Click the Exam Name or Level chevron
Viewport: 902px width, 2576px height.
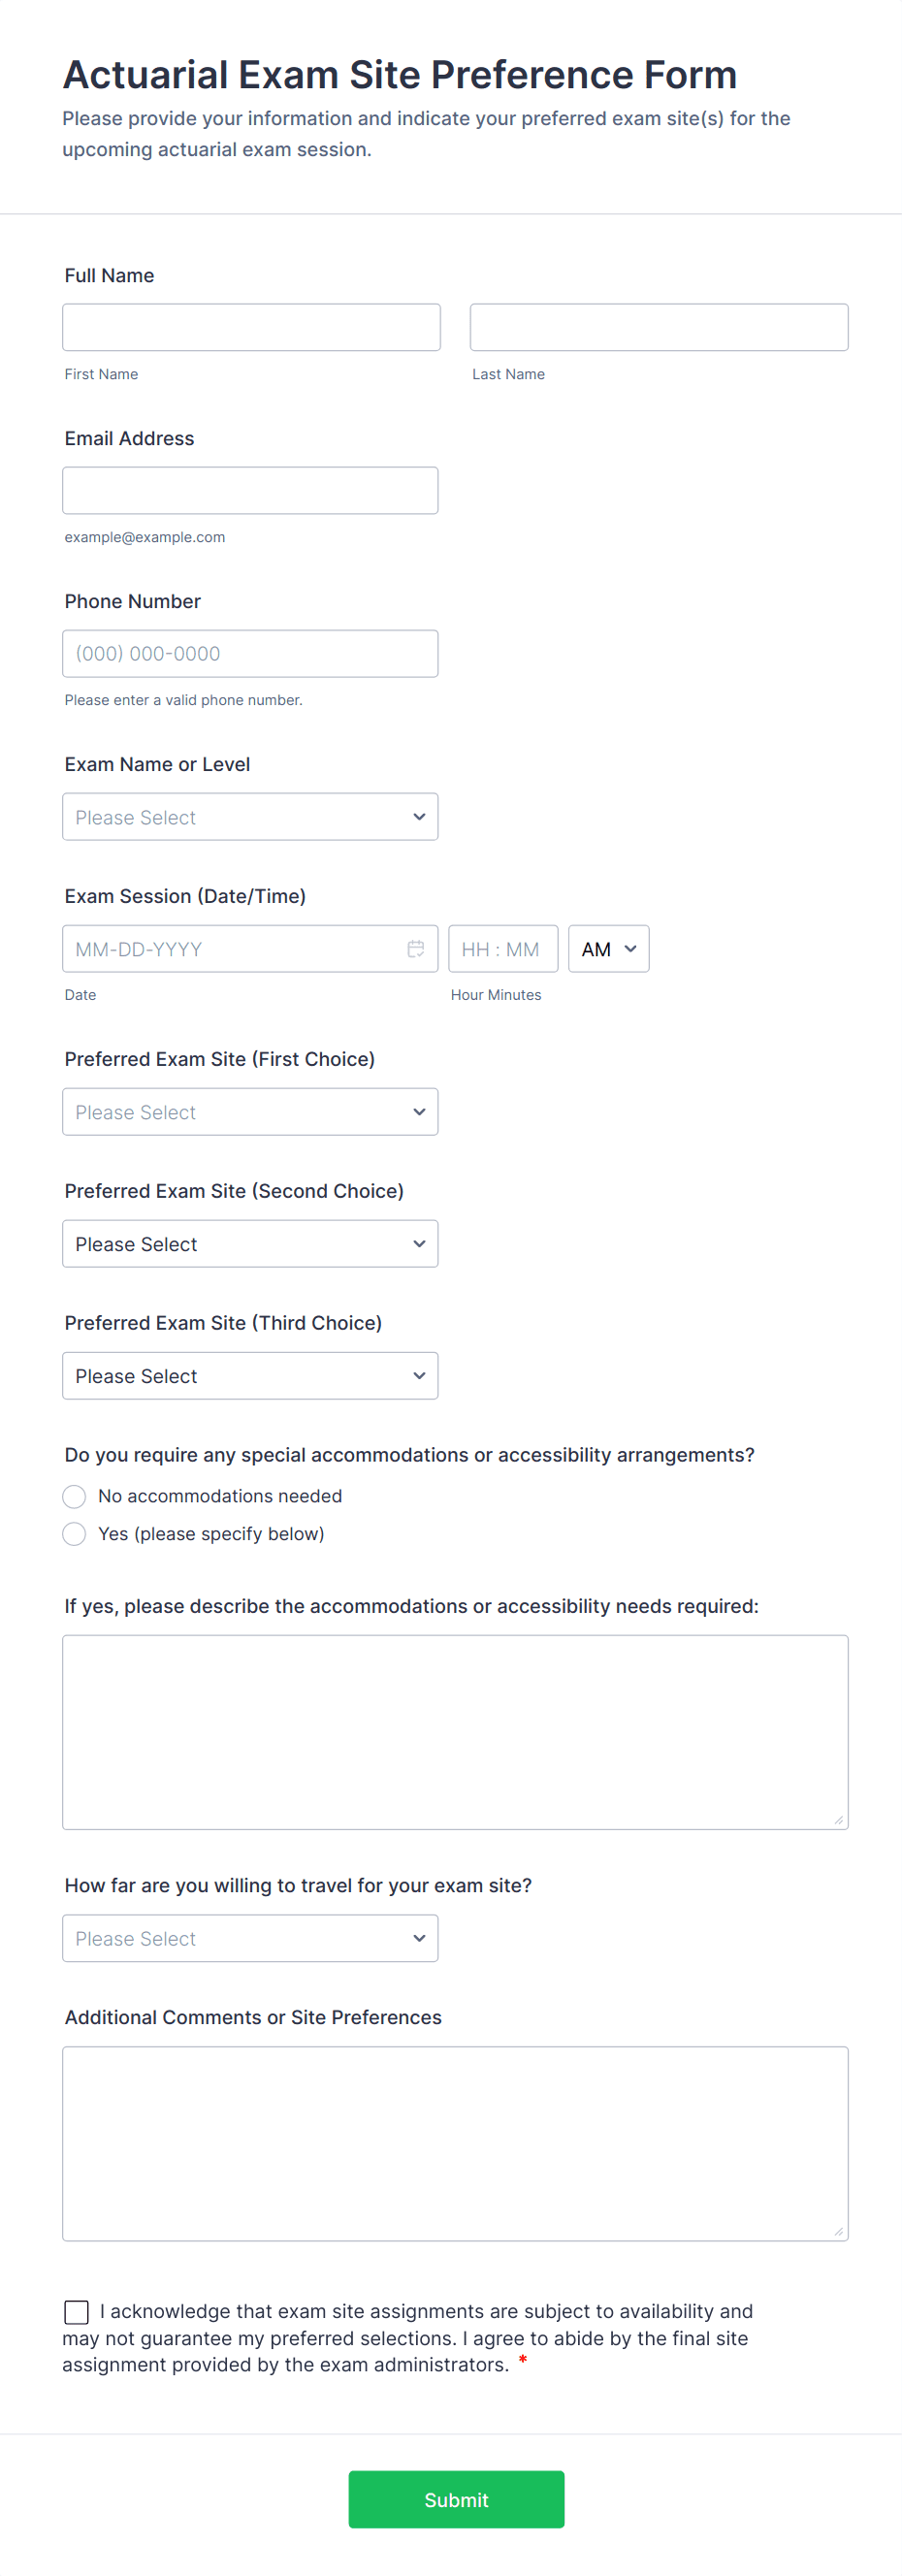(x=419, y=817)
